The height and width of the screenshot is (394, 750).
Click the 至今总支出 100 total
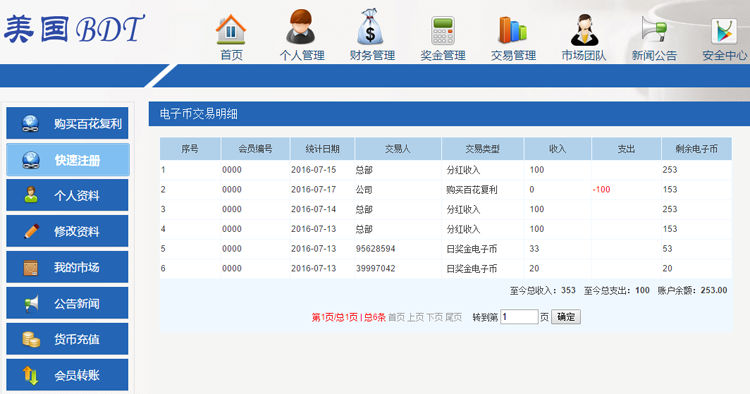pos(617,290)
